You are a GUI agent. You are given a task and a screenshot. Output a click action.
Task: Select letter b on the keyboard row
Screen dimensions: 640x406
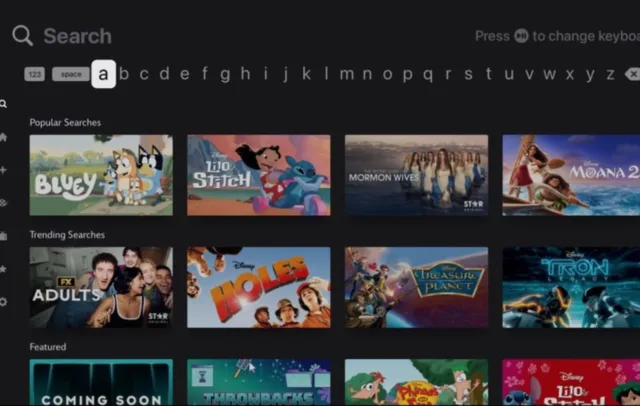124,74
